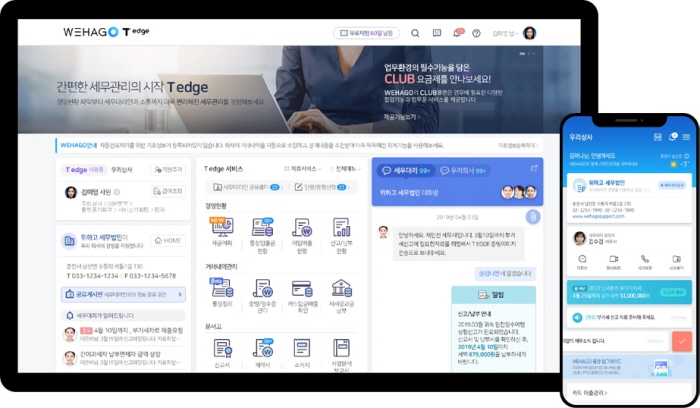
Task: Pop out chat panel with expand icon
Action: click(x=533, y=168)
